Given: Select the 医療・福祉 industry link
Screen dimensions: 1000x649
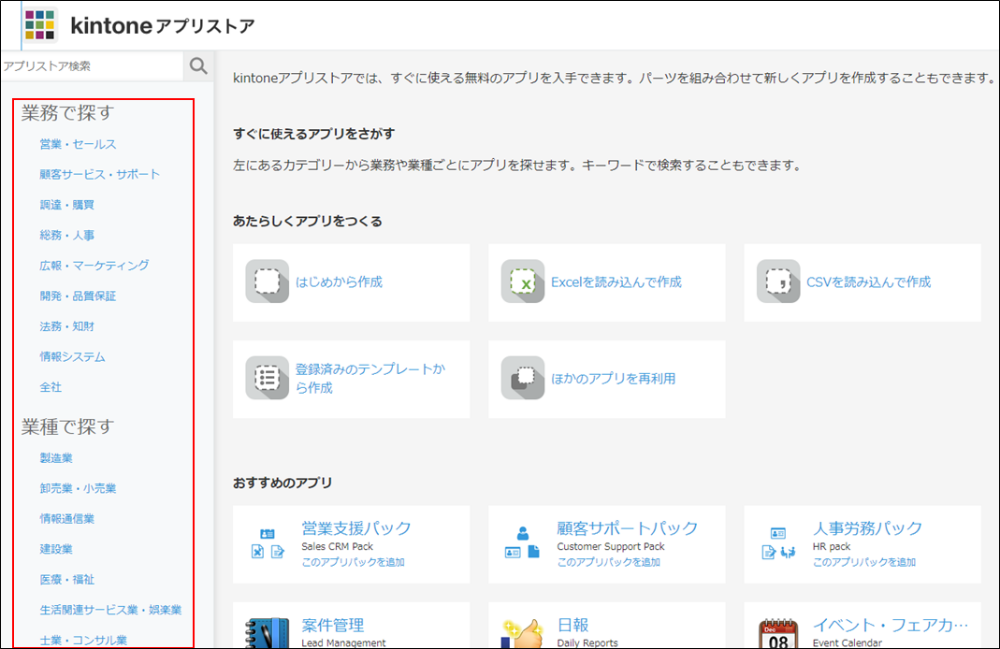Looking at the screenshot, I should tap(67, 580).
